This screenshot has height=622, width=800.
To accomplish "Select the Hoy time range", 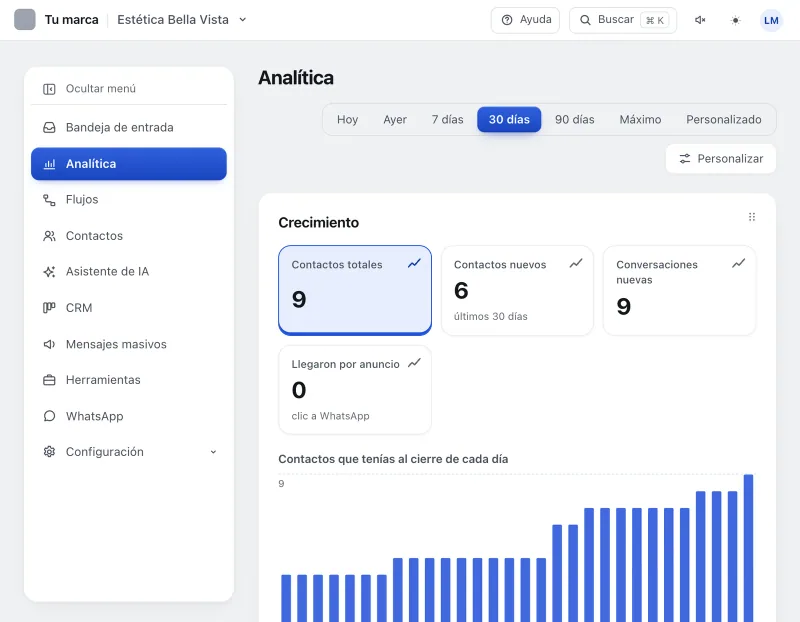I will click(x=347, y=119).
